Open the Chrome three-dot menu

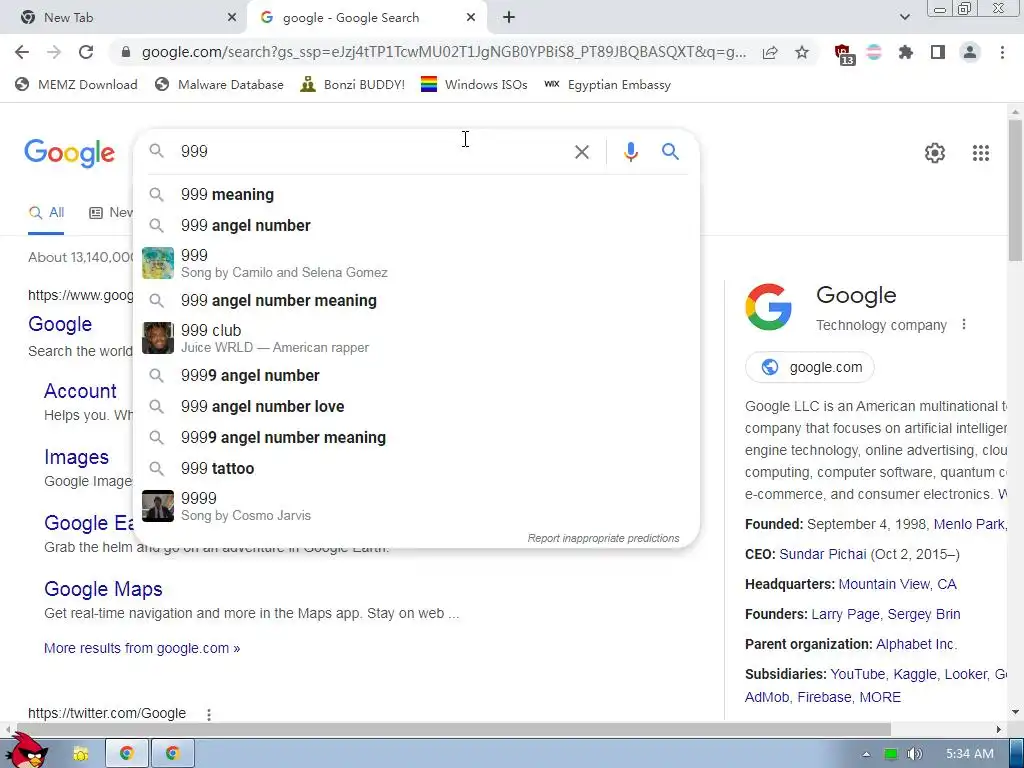point(1002,52)
